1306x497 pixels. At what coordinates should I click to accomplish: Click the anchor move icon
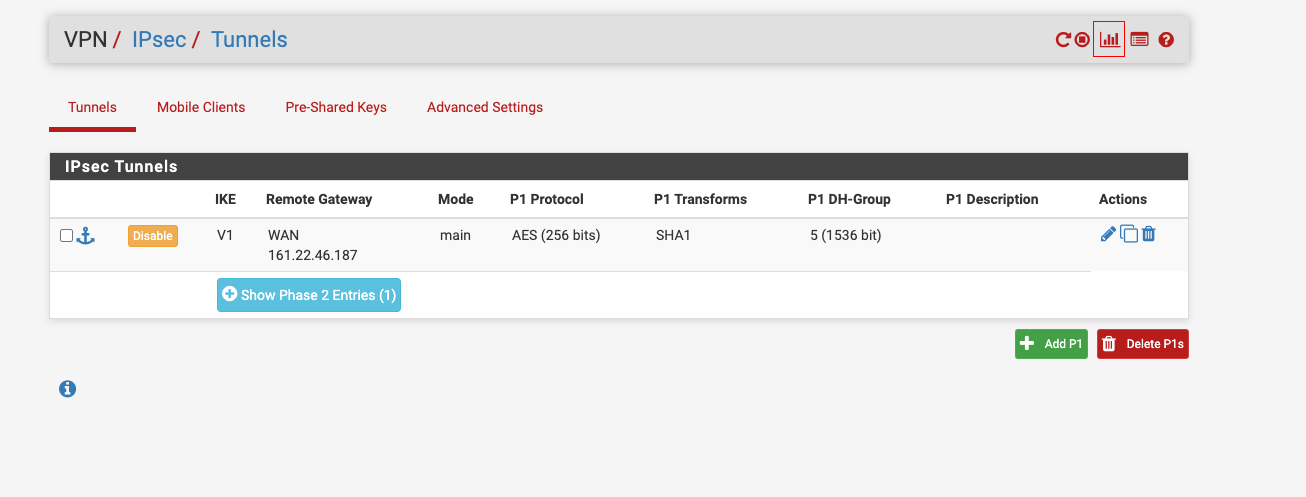coord(86,235)
